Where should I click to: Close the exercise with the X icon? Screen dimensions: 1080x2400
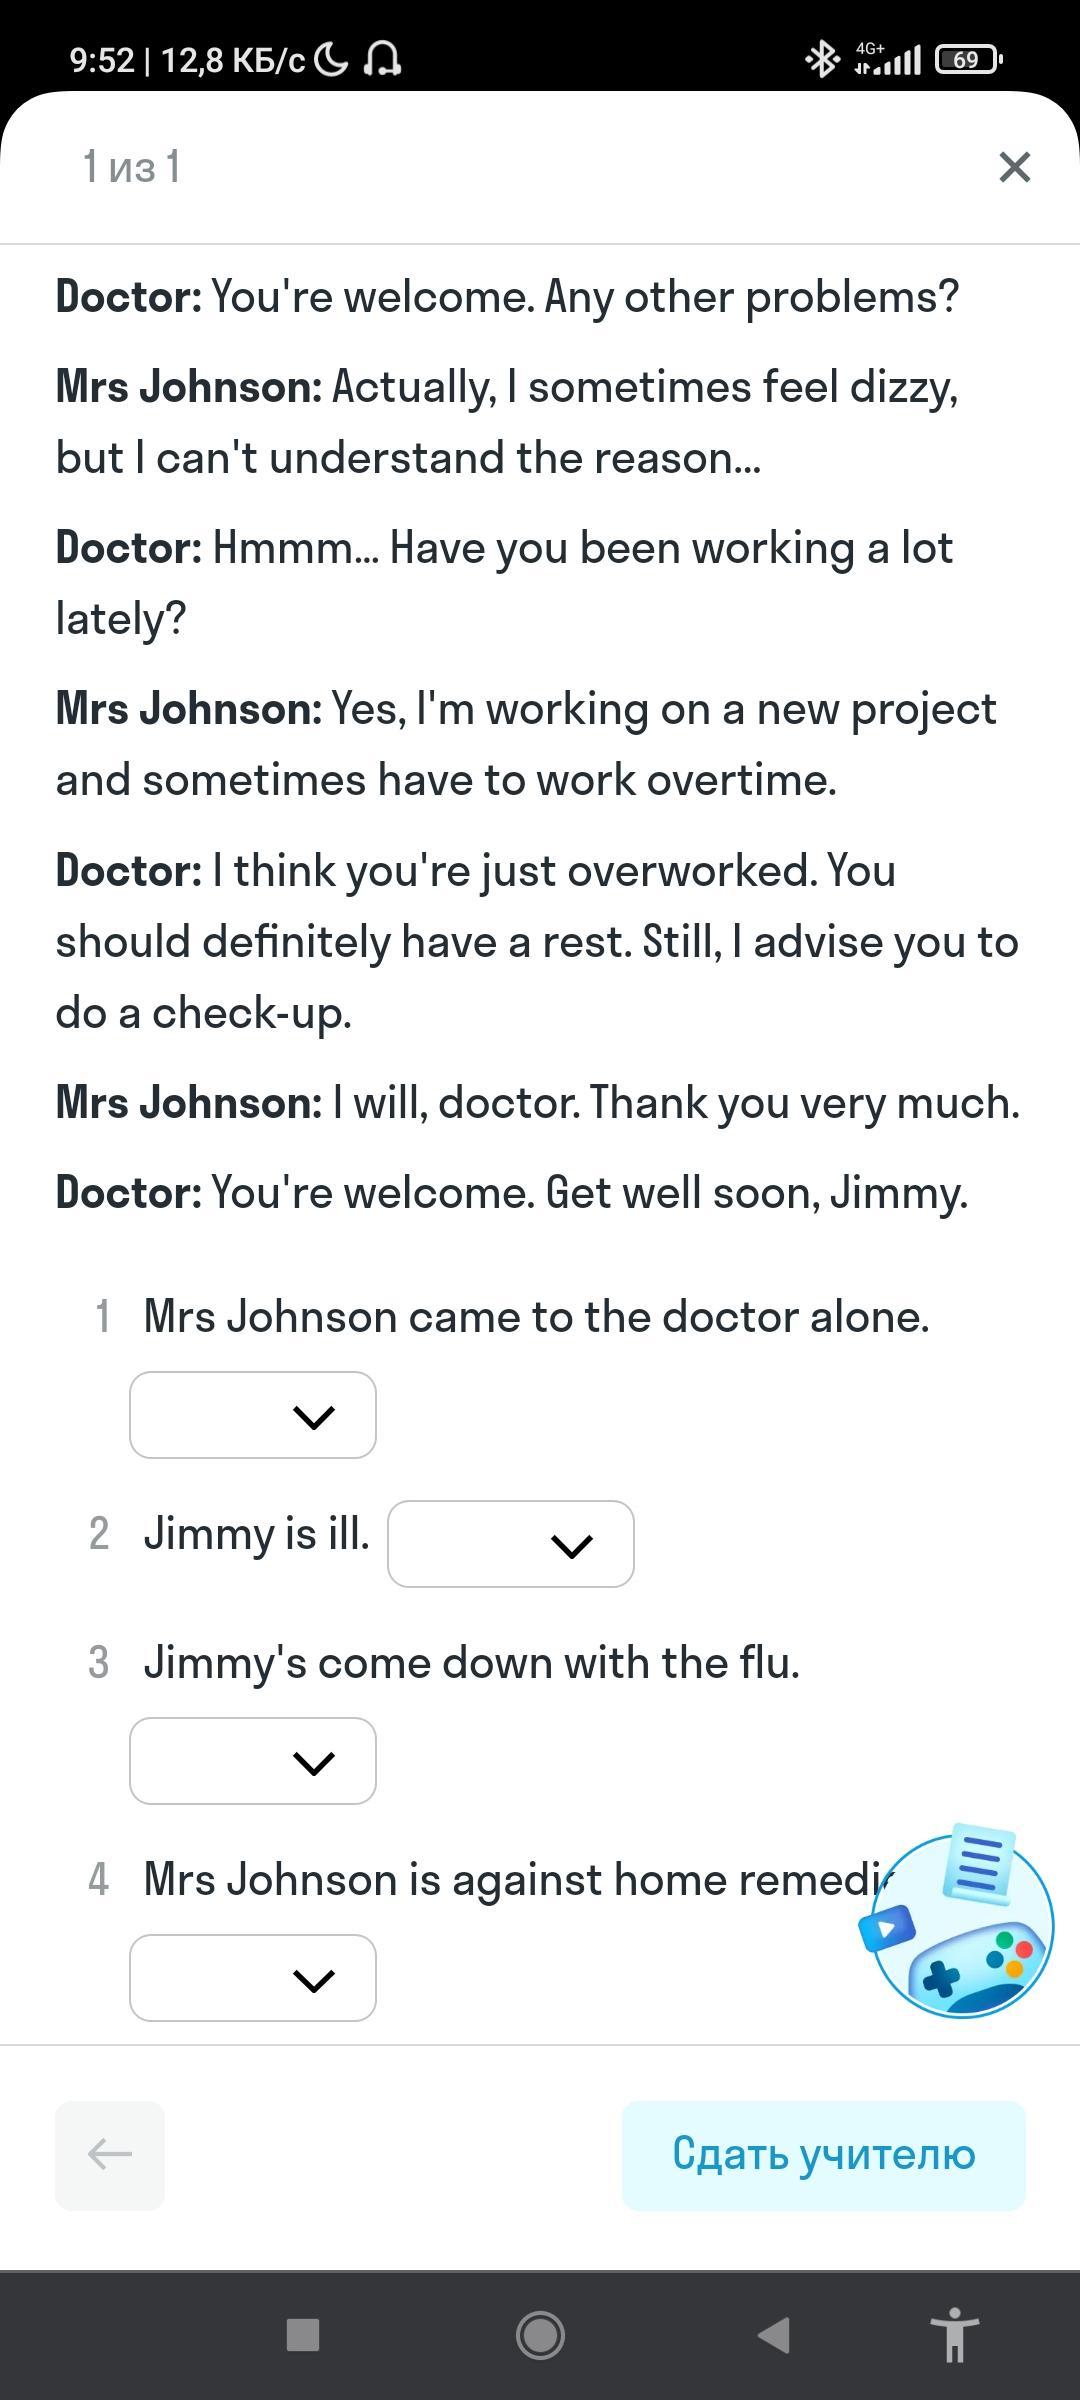click(x=1014, y=167)
